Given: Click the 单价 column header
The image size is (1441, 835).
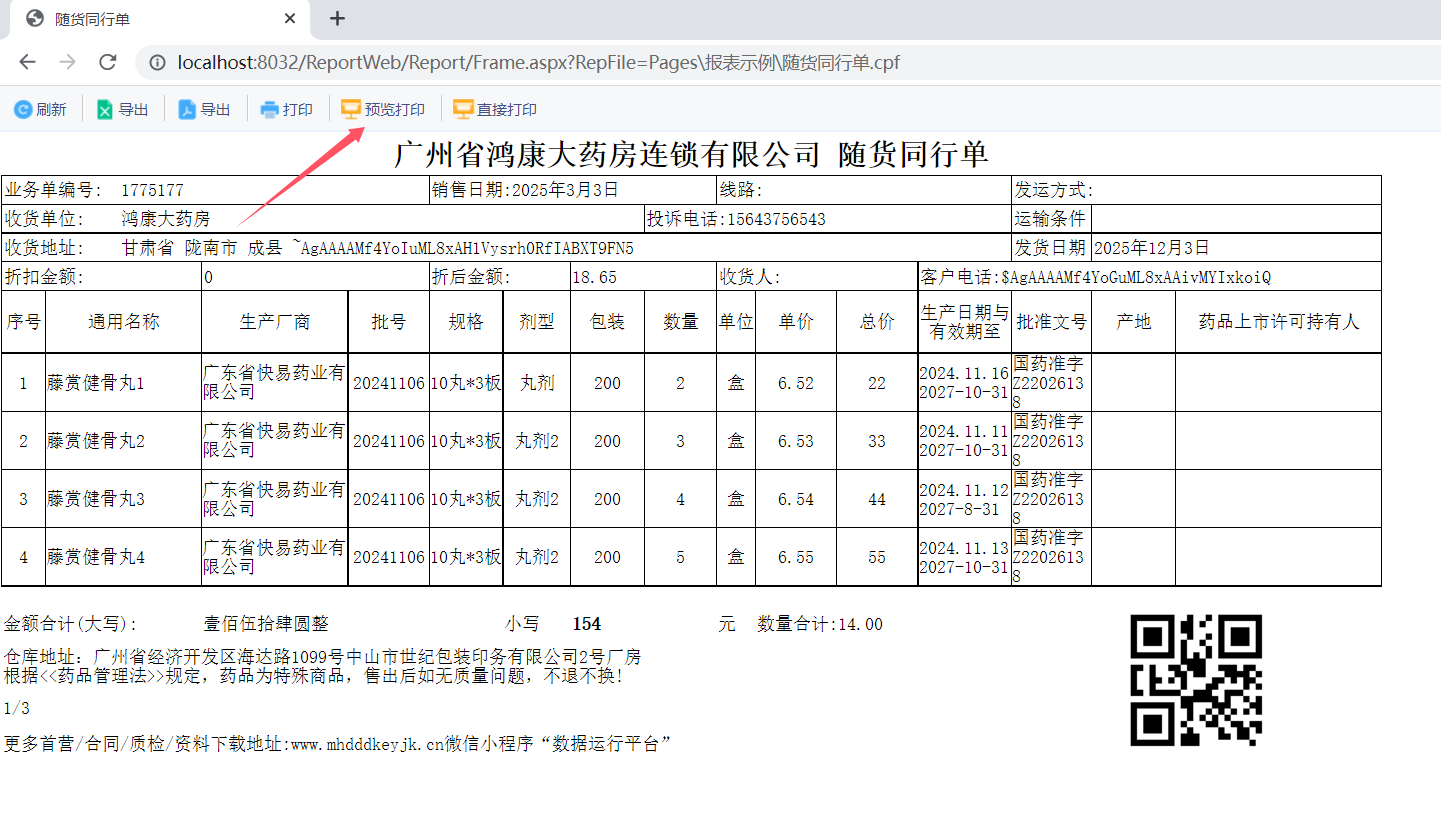Looking at the screenshot, I should (796, 322).
